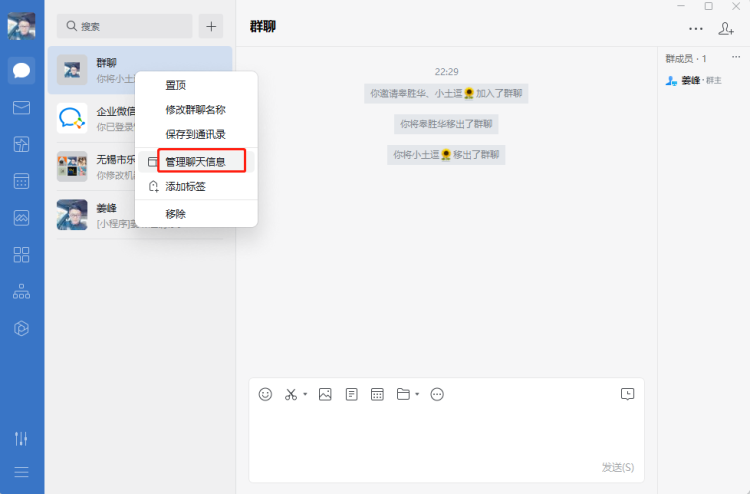This screenshot has height=494, width=750.
Task: Click the plus button next to search
Action: click(211, 26)
